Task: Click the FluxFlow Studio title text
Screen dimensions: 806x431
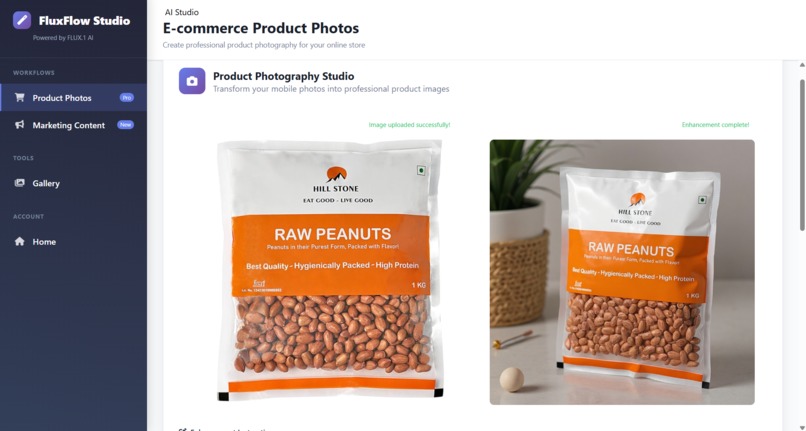Action: pyautogui.click(x=84, y=21)
